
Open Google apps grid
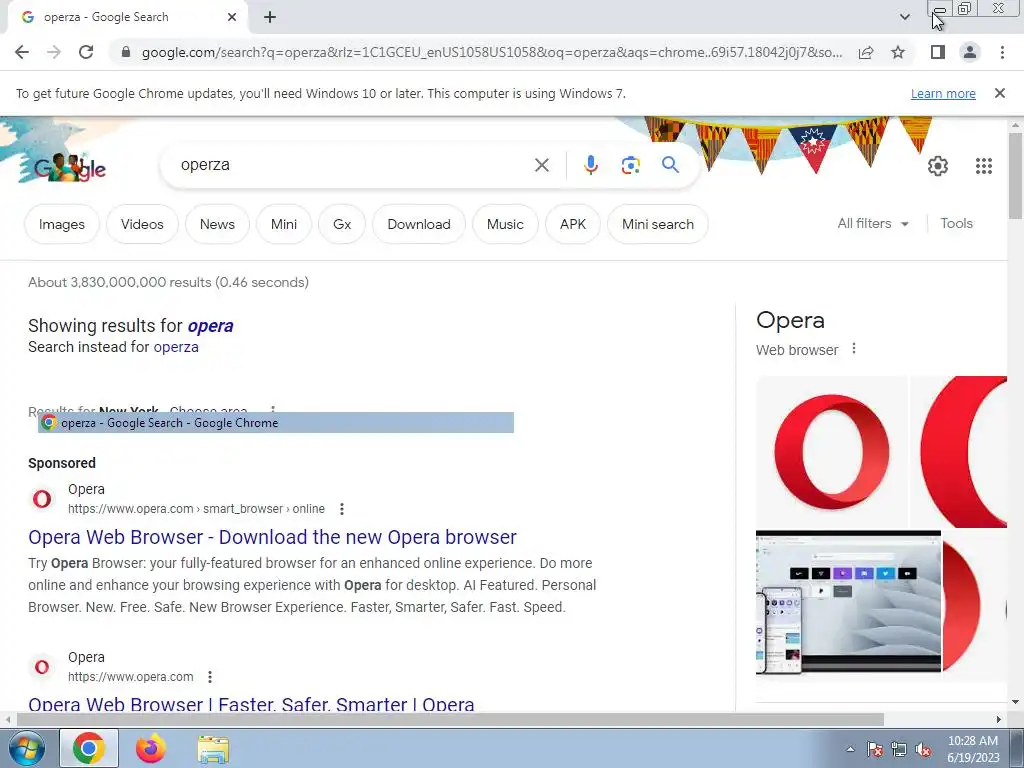point(984,166)
